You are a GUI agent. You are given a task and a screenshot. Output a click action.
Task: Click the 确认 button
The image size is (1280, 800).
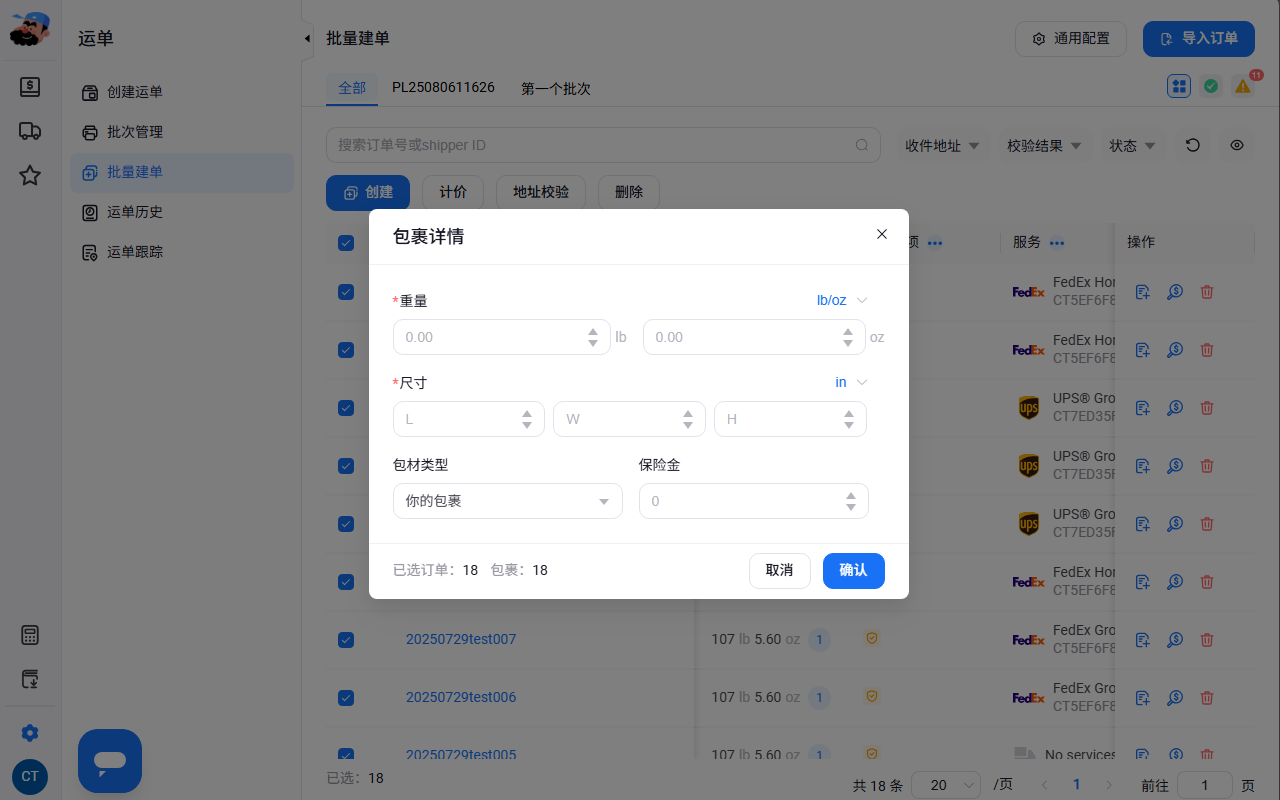(854, 570)
